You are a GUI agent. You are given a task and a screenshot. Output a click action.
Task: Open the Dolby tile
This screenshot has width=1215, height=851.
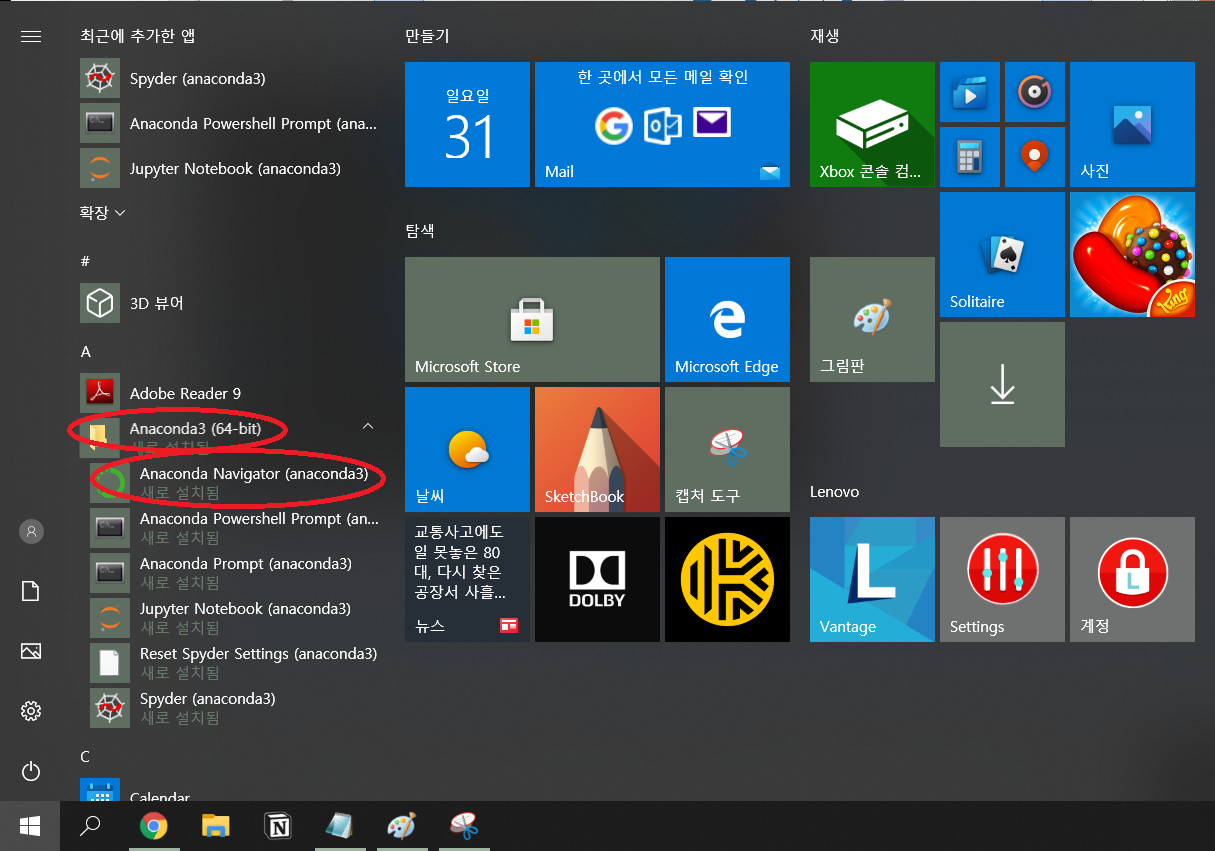[597, 579]
